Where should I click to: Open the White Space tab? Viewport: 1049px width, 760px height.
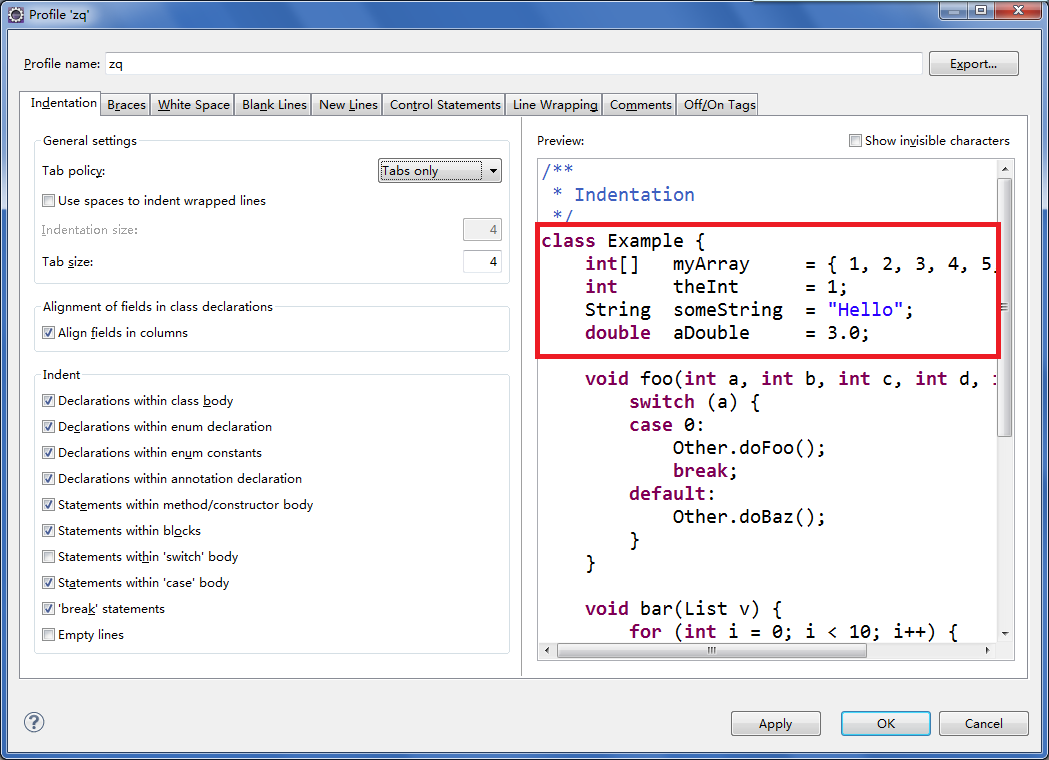tap(193, 105)
